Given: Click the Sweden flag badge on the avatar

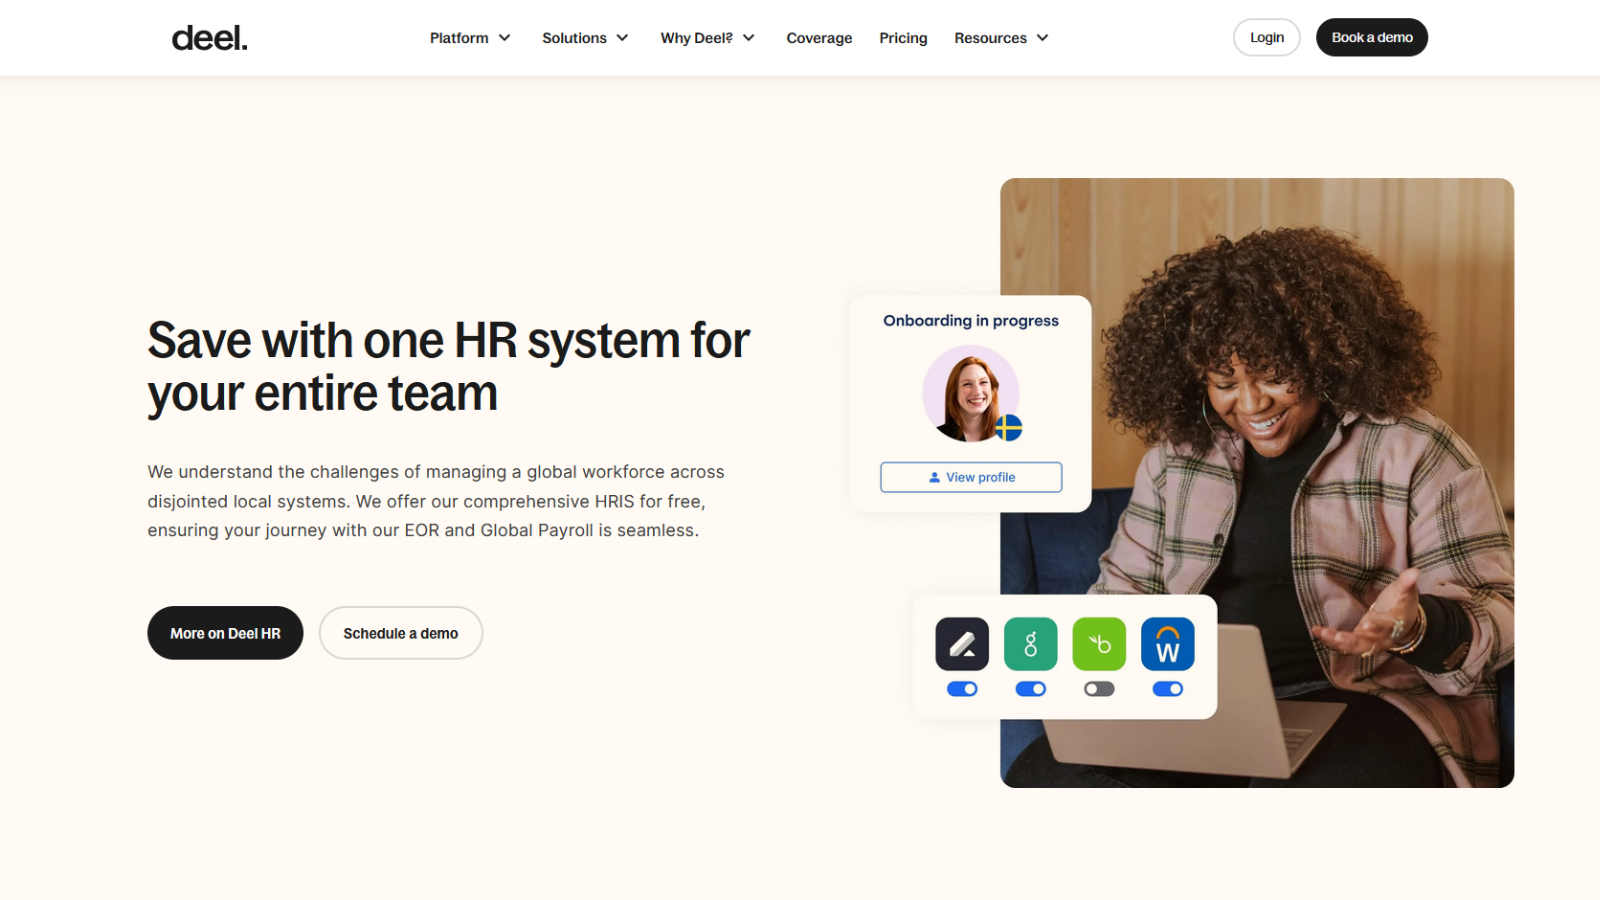Looking at the screenshot, I should tap(1008, 428).
